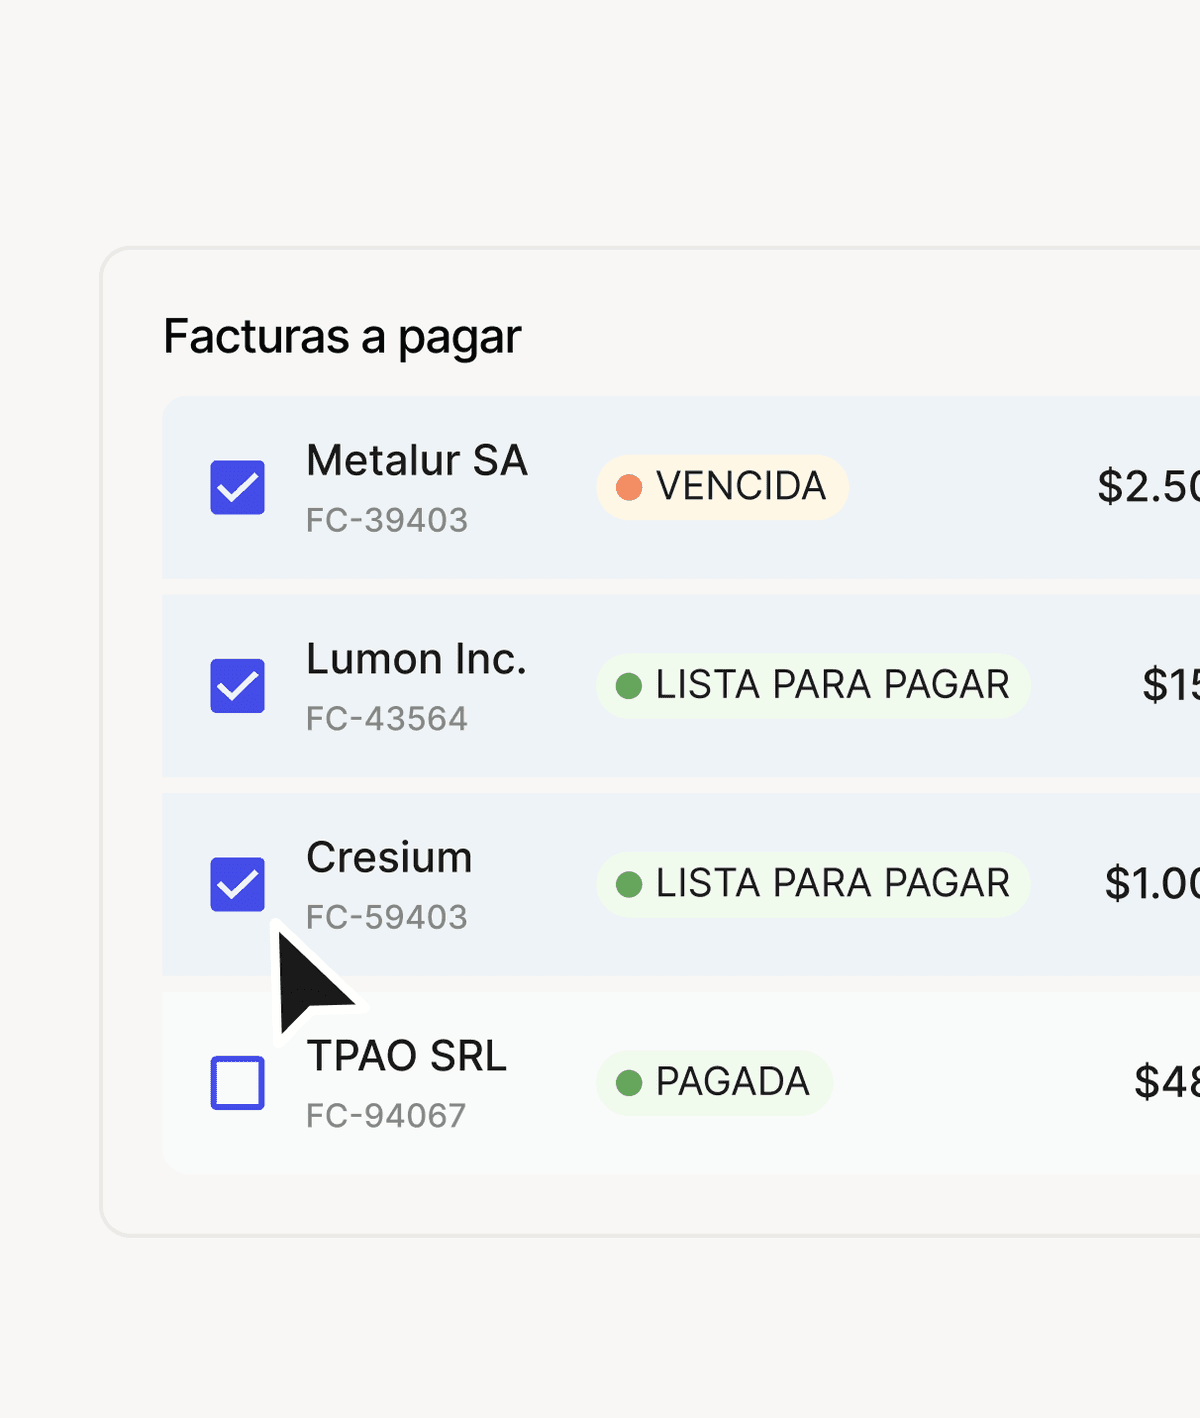Screen dimensions: 1200x1418
Task: Click the green dot beside Lumon's status
Action: click(628, 685)
